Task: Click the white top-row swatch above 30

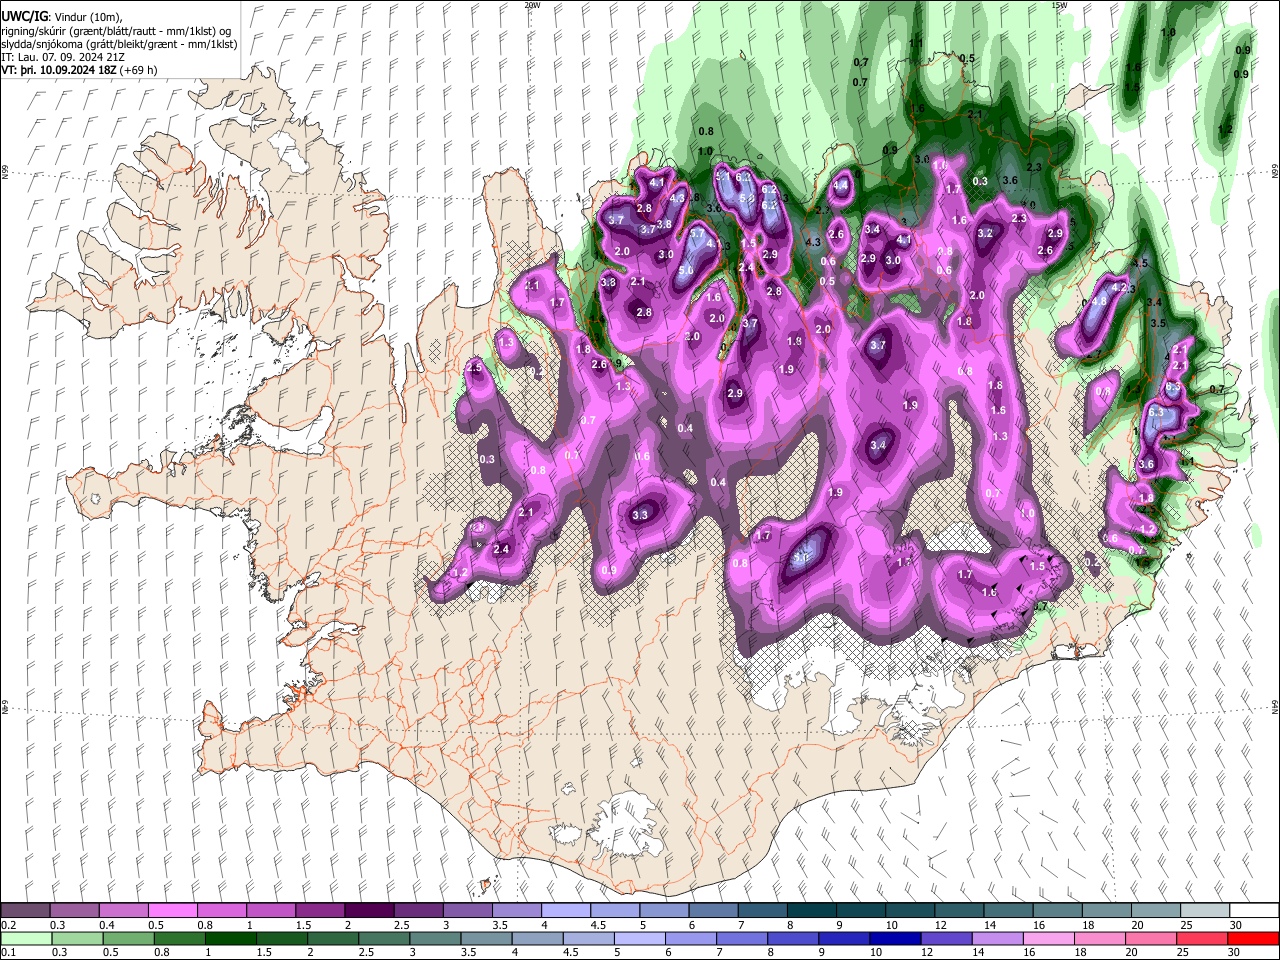Action: [1254, 911]
